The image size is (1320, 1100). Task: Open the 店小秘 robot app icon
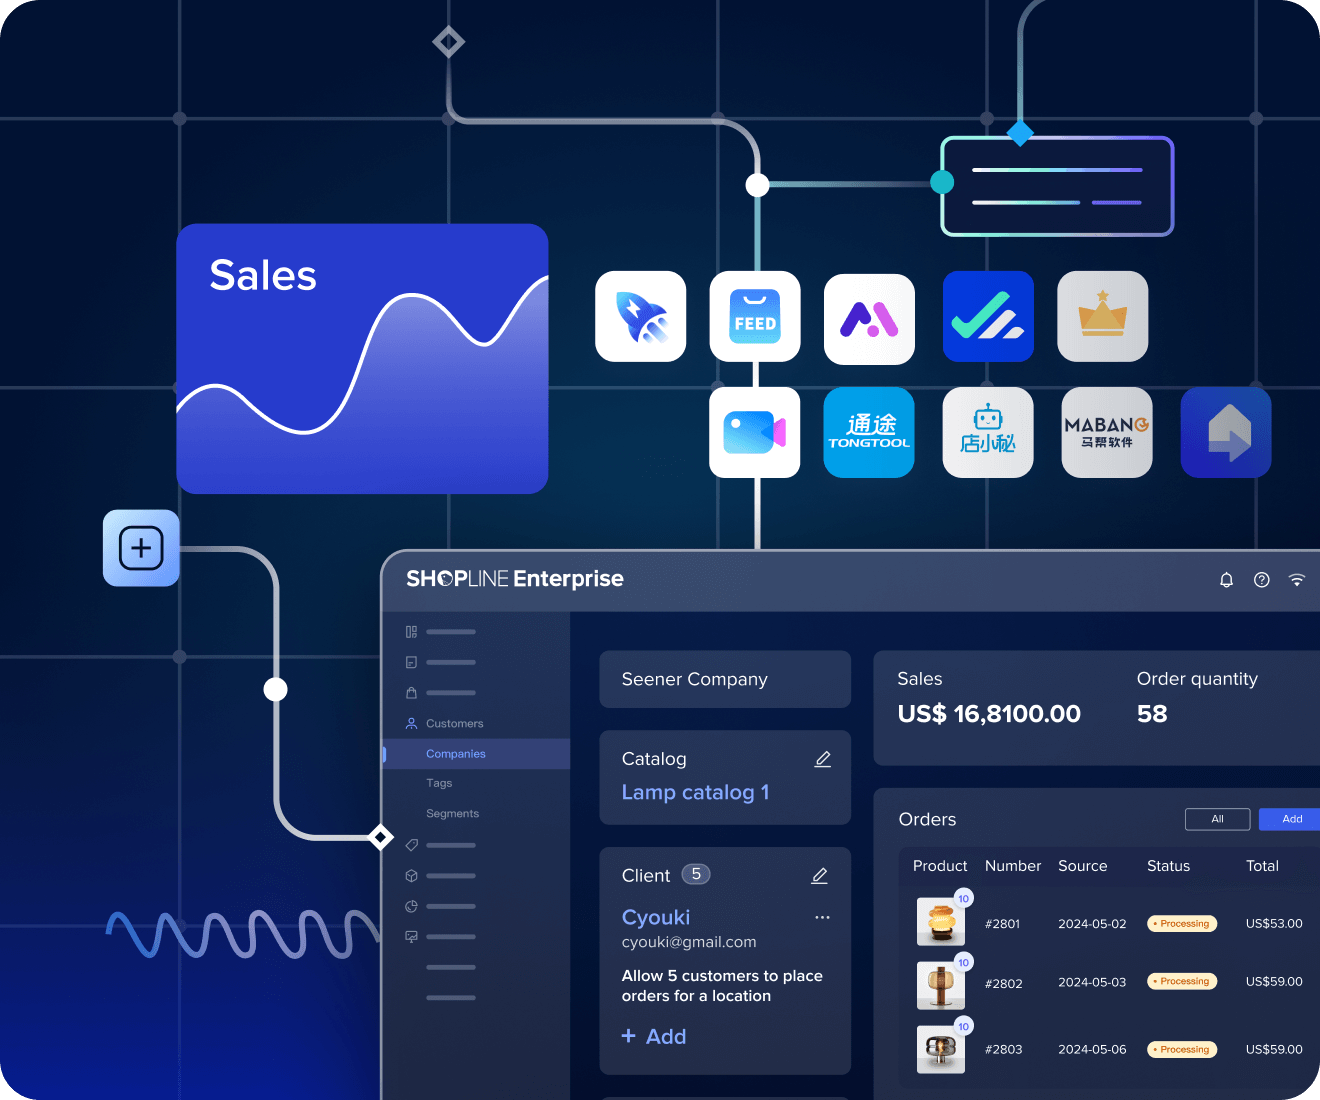(988, 432)
